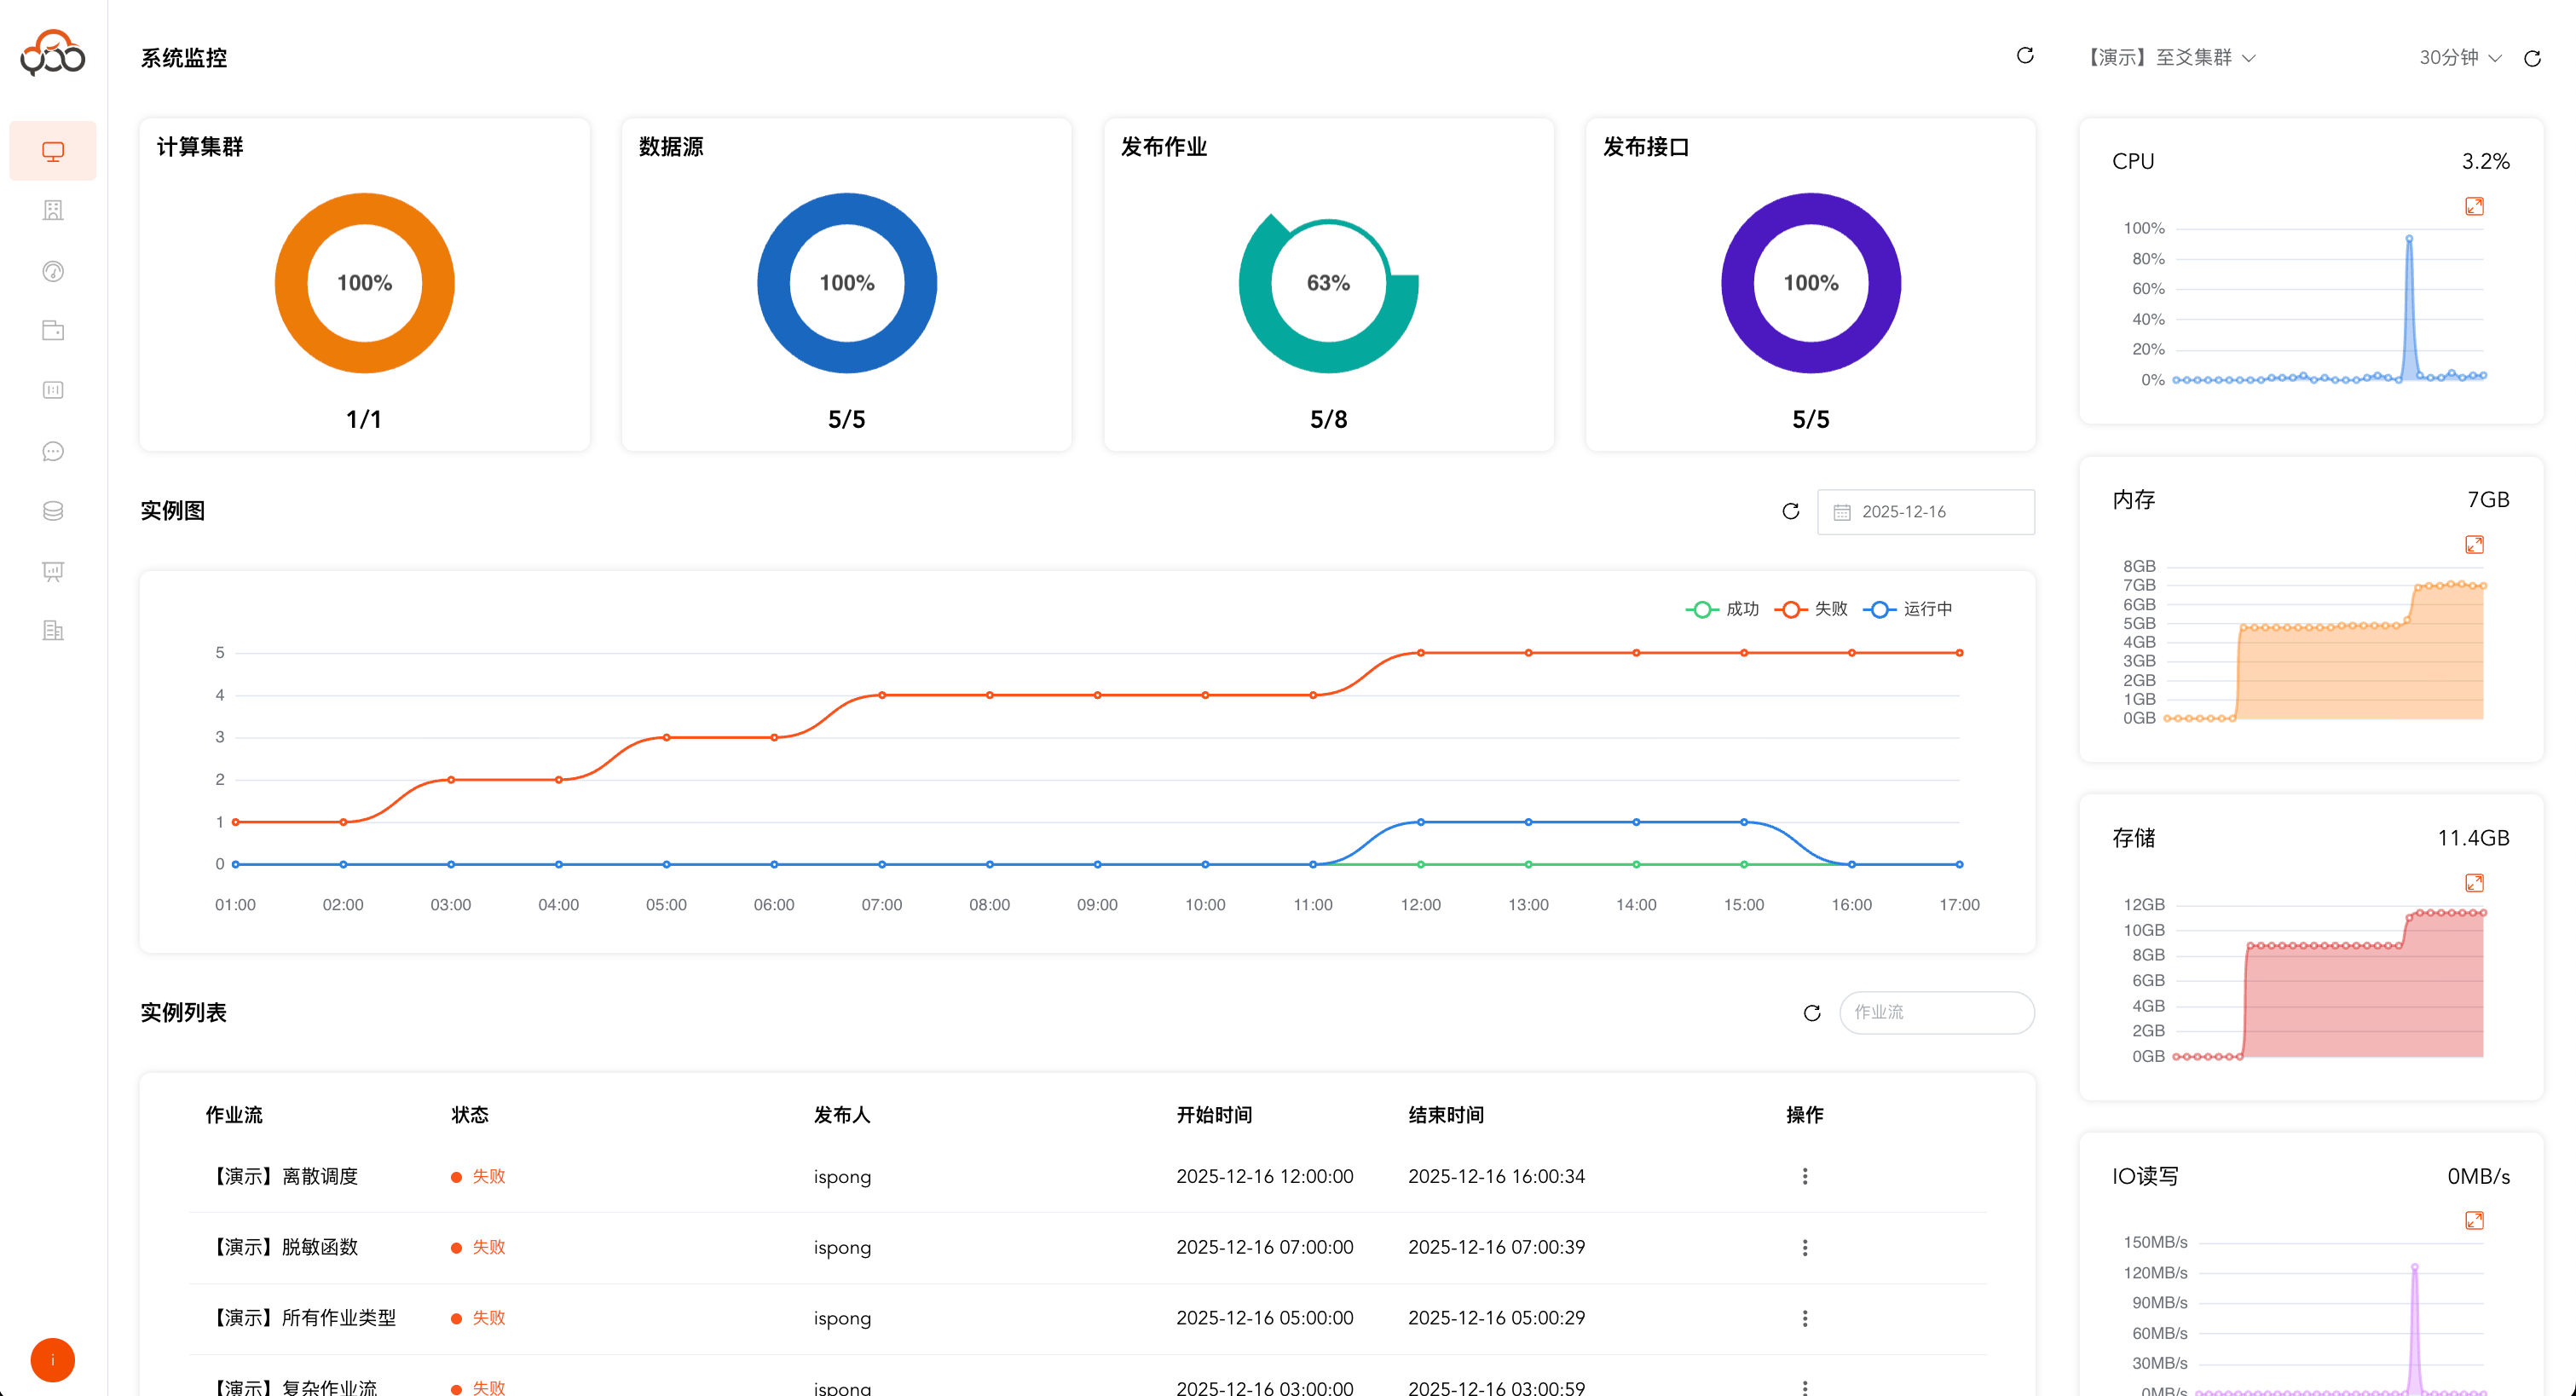
Task: Expand the CPU chart to fullscreen
Action: 2474,206
